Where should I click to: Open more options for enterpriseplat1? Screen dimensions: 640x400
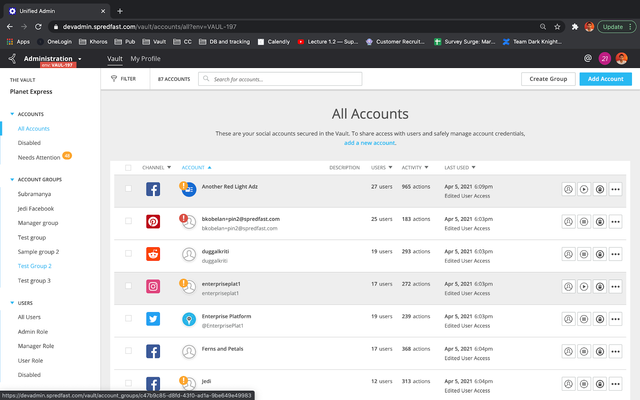click(x=616, y=287)
